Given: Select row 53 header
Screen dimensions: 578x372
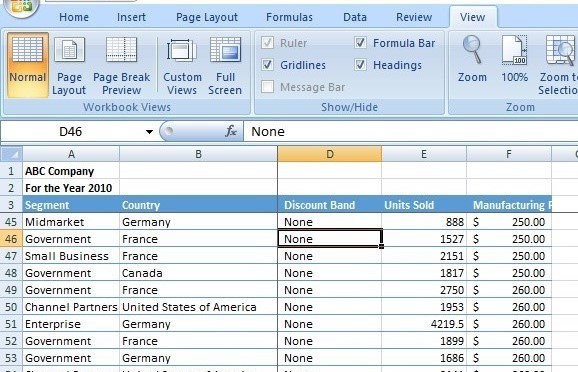Looking at the screenshot, I should pos(11,358).
